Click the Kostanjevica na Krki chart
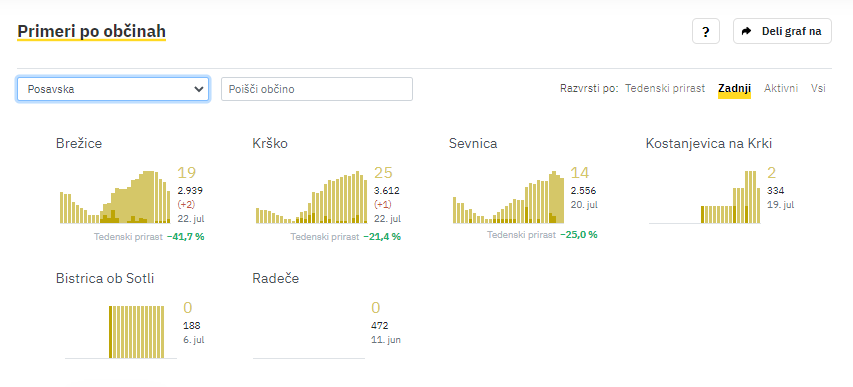The height and width of the screenshot is (387, 853). point(704,197)
